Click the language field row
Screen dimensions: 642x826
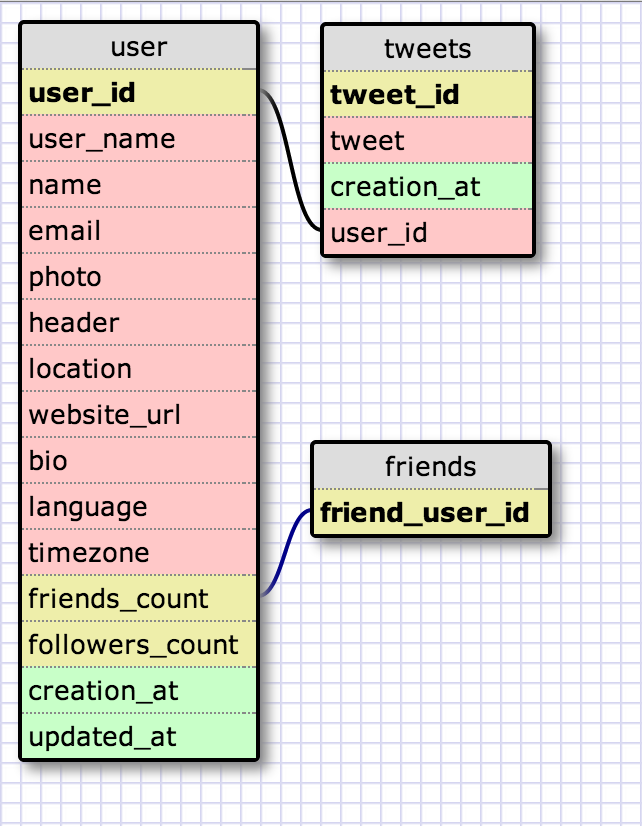tap(139, 507)
